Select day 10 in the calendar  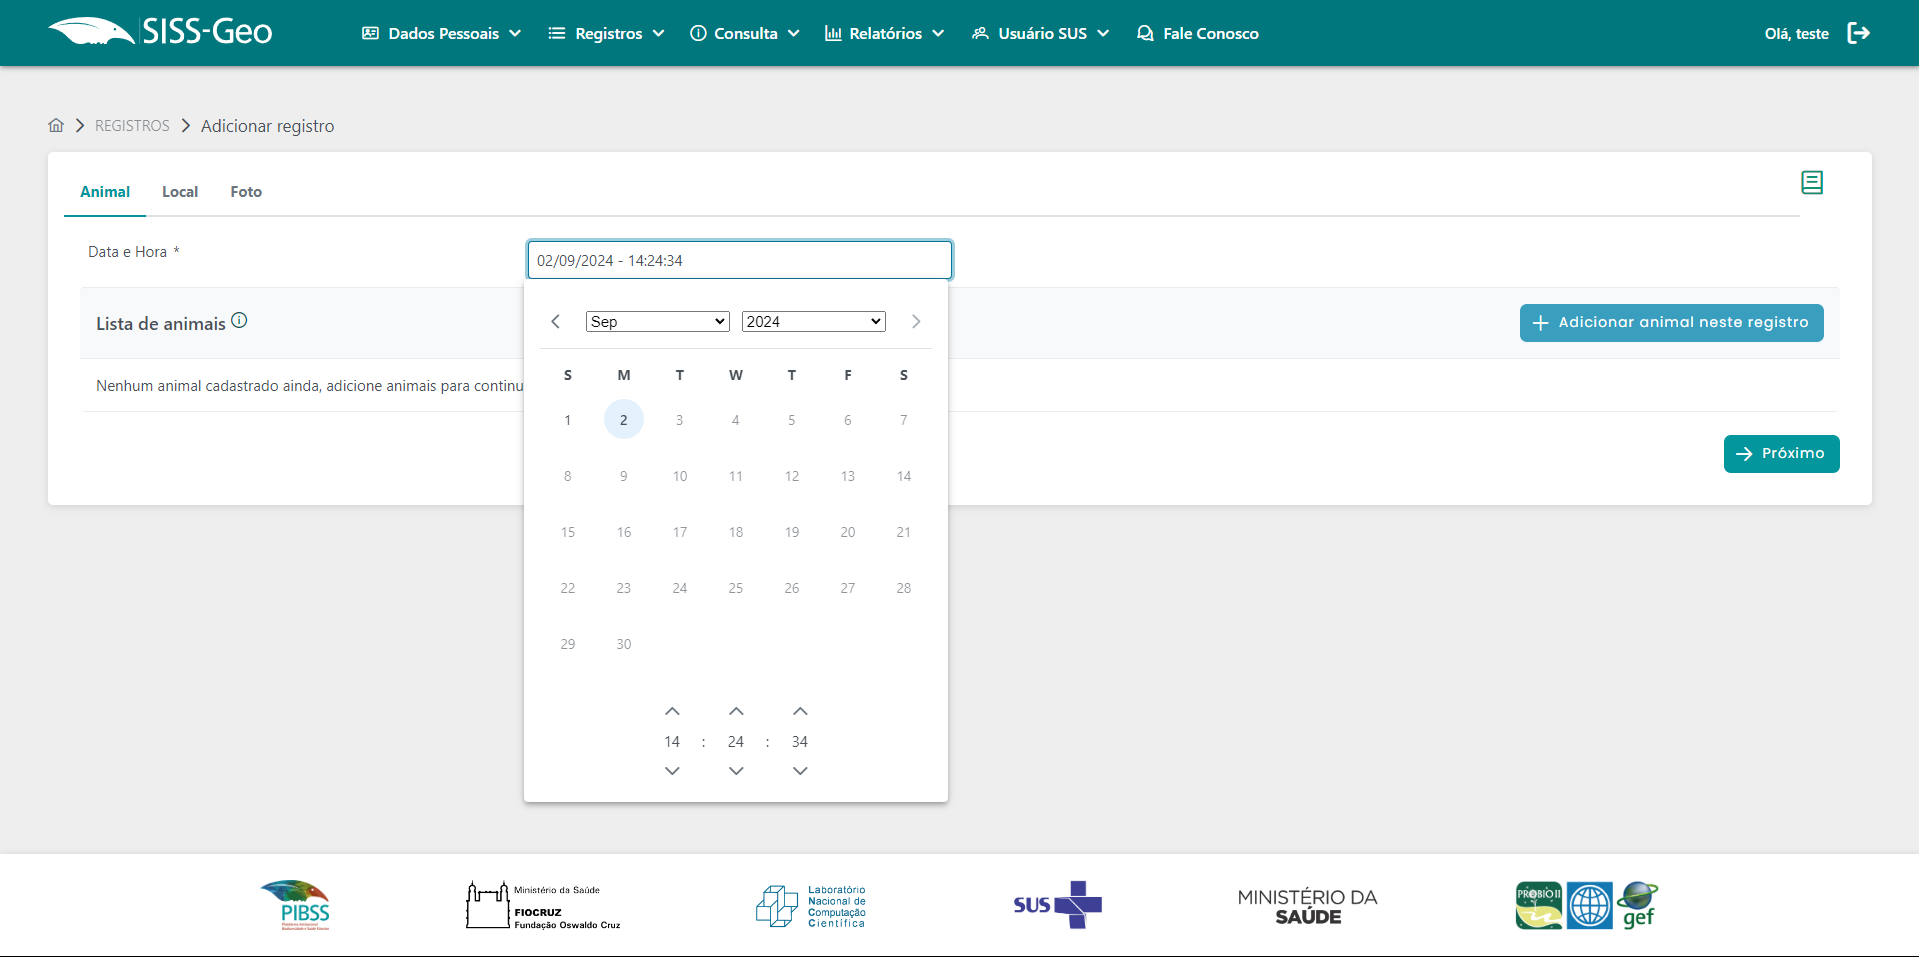680,476
